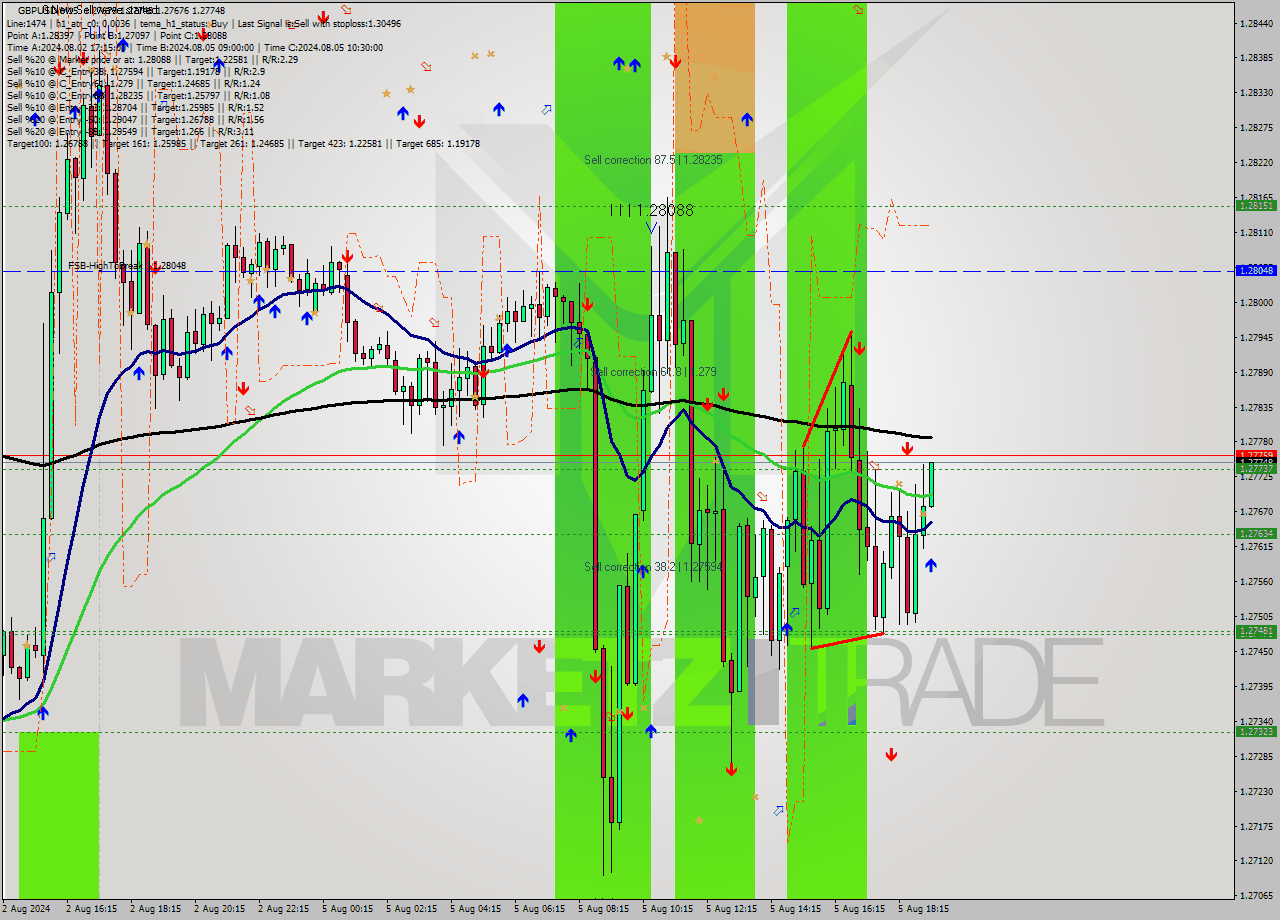The width and height of the screenshot is (1280, 920).
Task: Click the green 1.27323 price tag
Action: pos(1256,731)
